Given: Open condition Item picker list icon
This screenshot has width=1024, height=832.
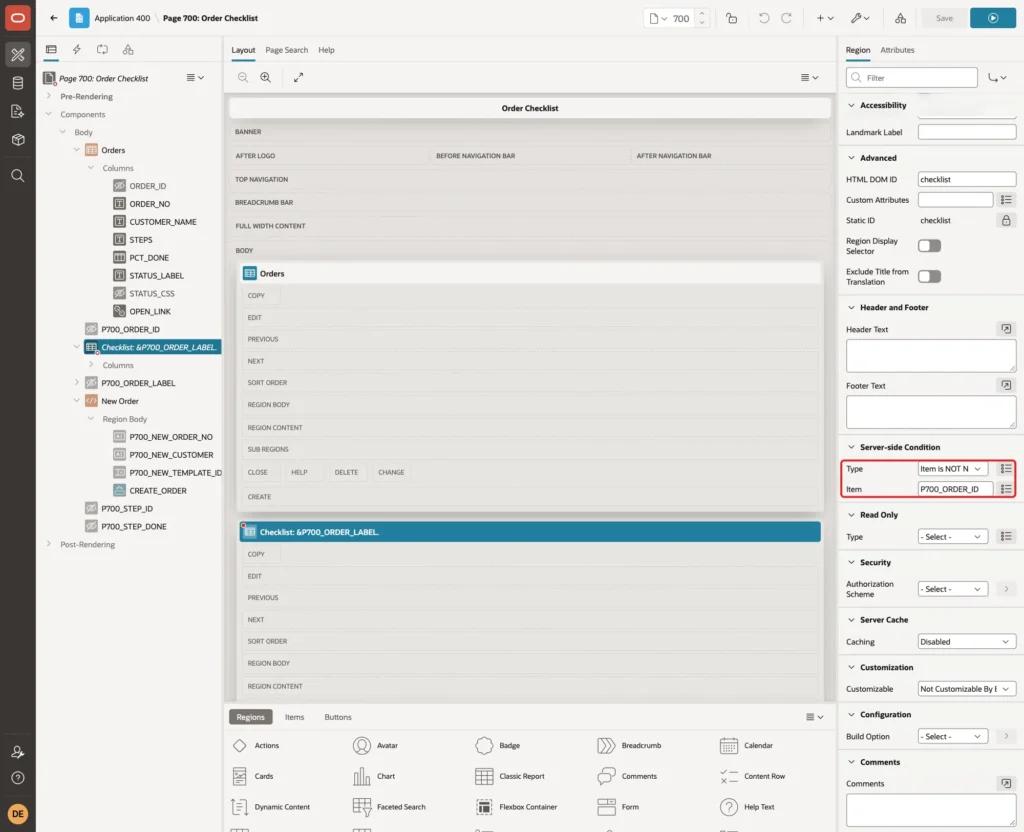Looking at the screenshot, I should tap(1006, 488).
